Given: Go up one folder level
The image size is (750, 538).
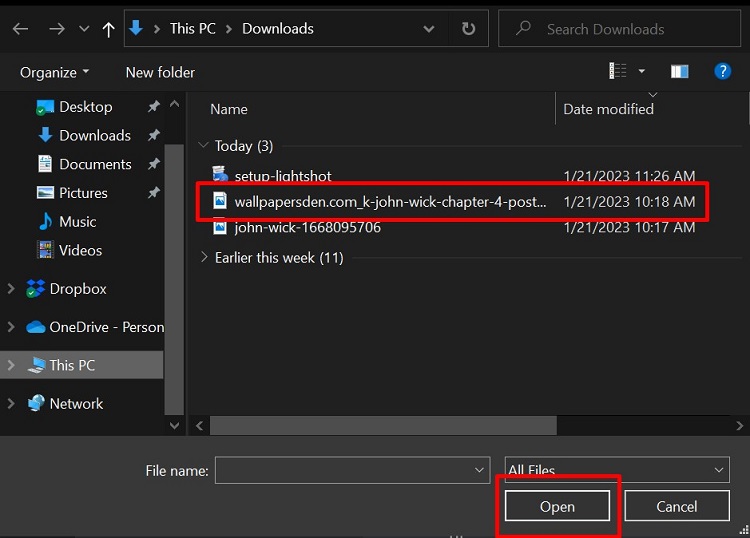Looking at the screenshot, I should [x=108, y=29].
